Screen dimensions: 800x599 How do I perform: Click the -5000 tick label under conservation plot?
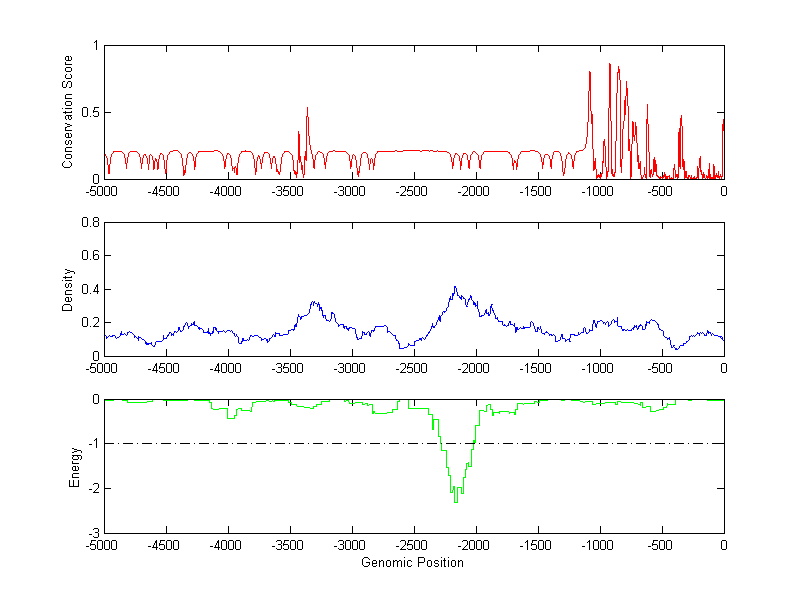tap(103, 190)
